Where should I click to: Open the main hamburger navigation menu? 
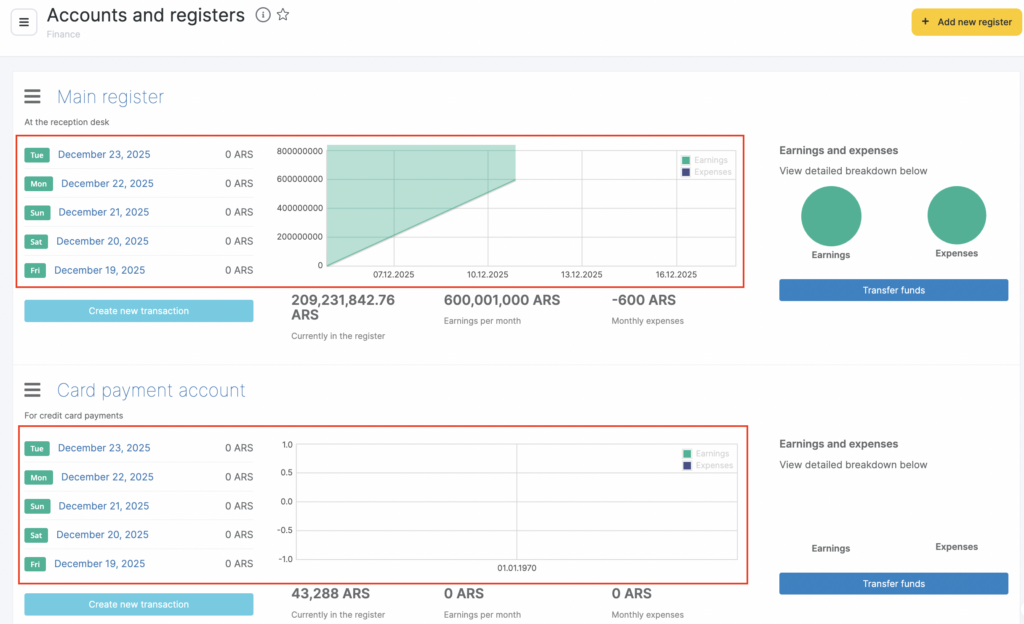pos(24,21)
